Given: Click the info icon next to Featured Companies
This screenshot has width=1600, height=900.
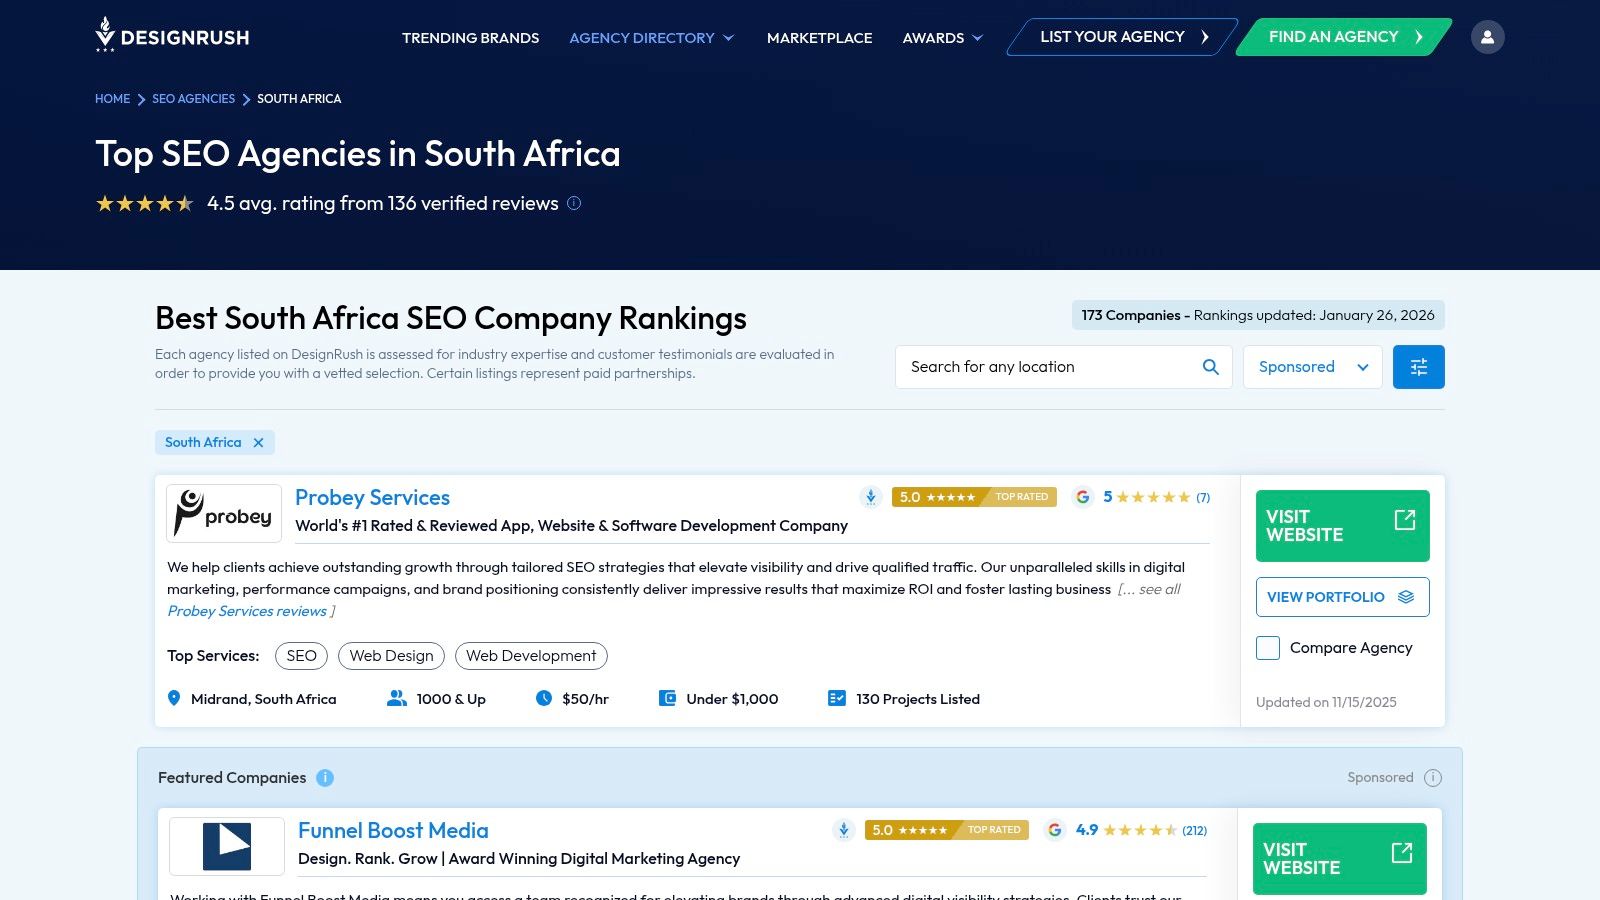Looking at the screenshot, I should point(325,777).
